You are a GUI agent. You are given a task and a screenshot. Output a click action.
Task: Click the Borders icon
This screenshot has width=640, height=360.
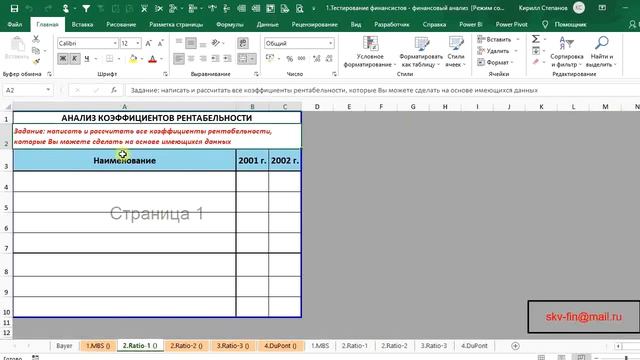110,59
